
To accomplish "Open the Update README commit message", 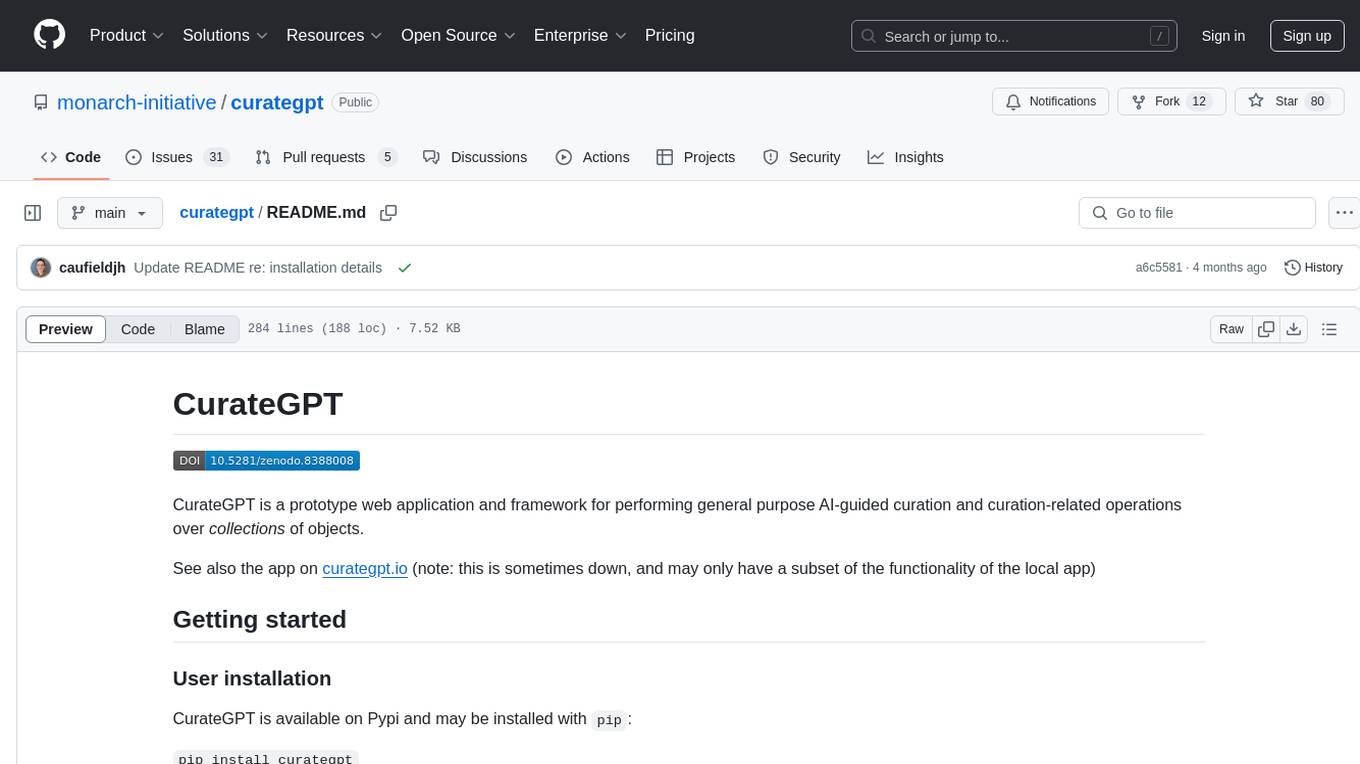I will (258, 268).
